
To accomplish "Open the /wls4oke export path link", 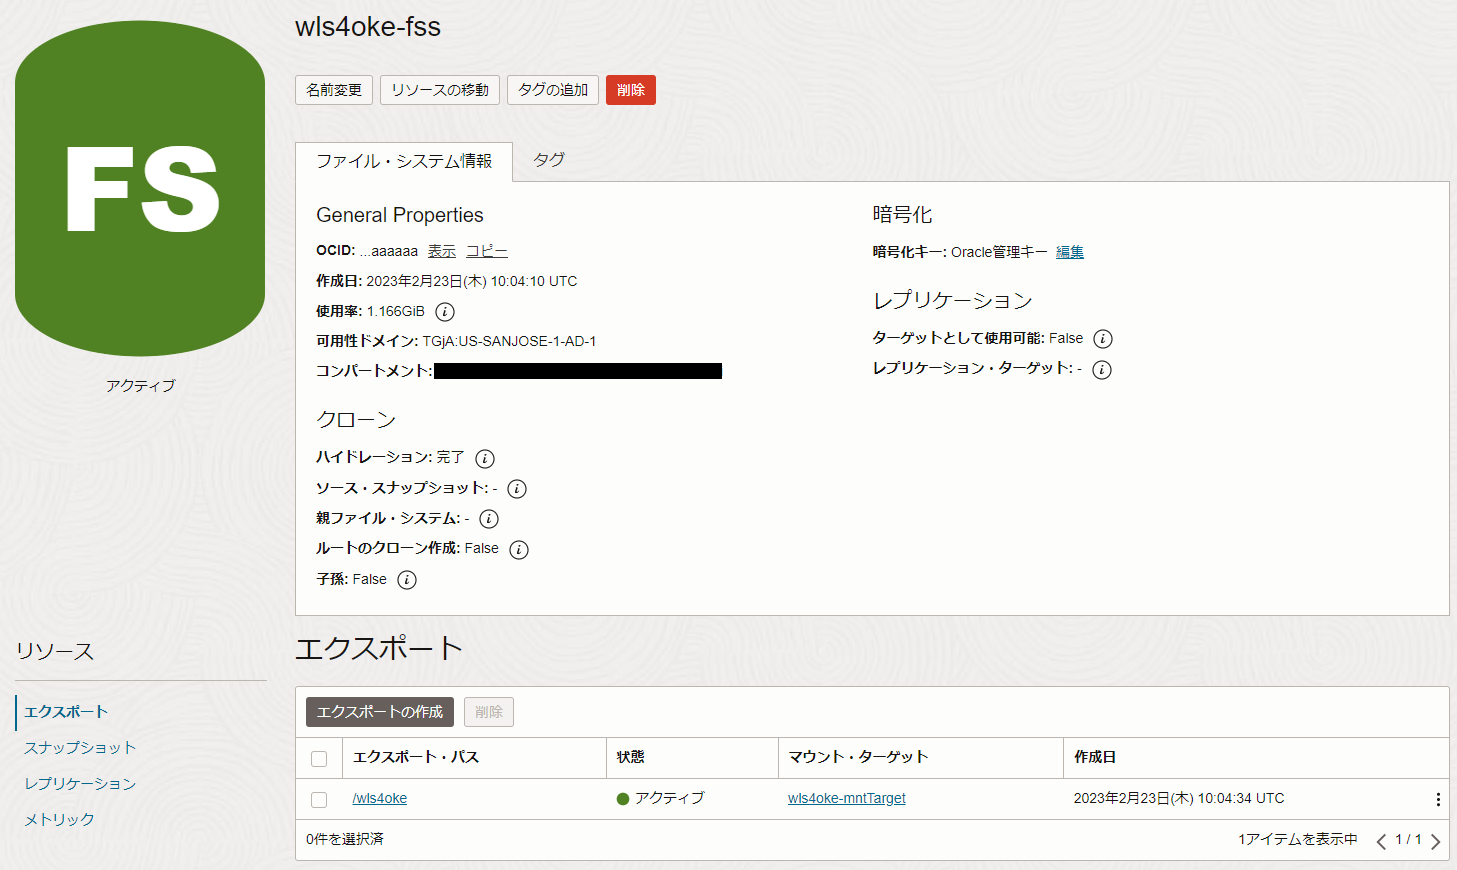I will point(380,799).
